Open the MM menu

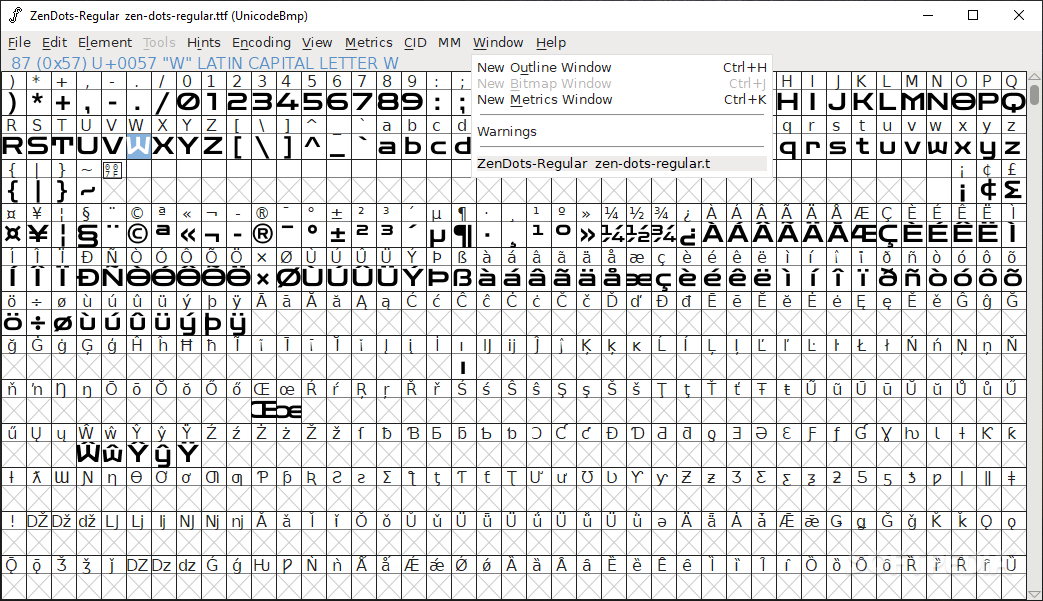tap(449, 43)
